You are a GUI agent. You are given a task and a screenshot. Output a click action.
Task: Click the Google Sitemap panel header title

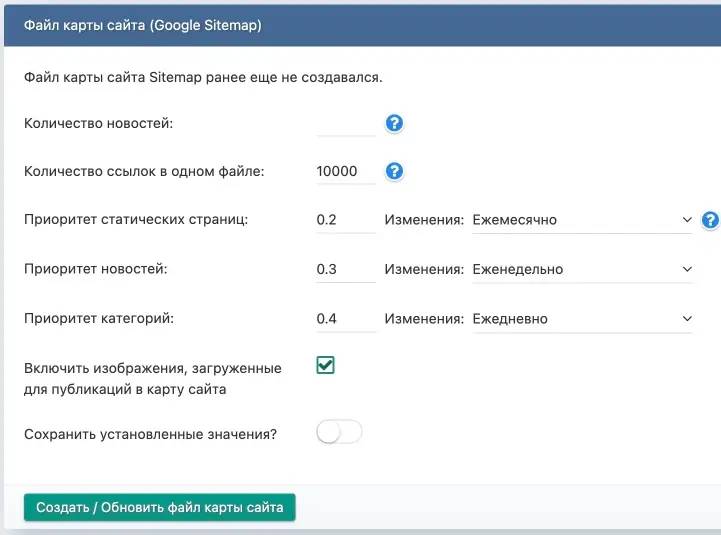[x=143, y=26]
